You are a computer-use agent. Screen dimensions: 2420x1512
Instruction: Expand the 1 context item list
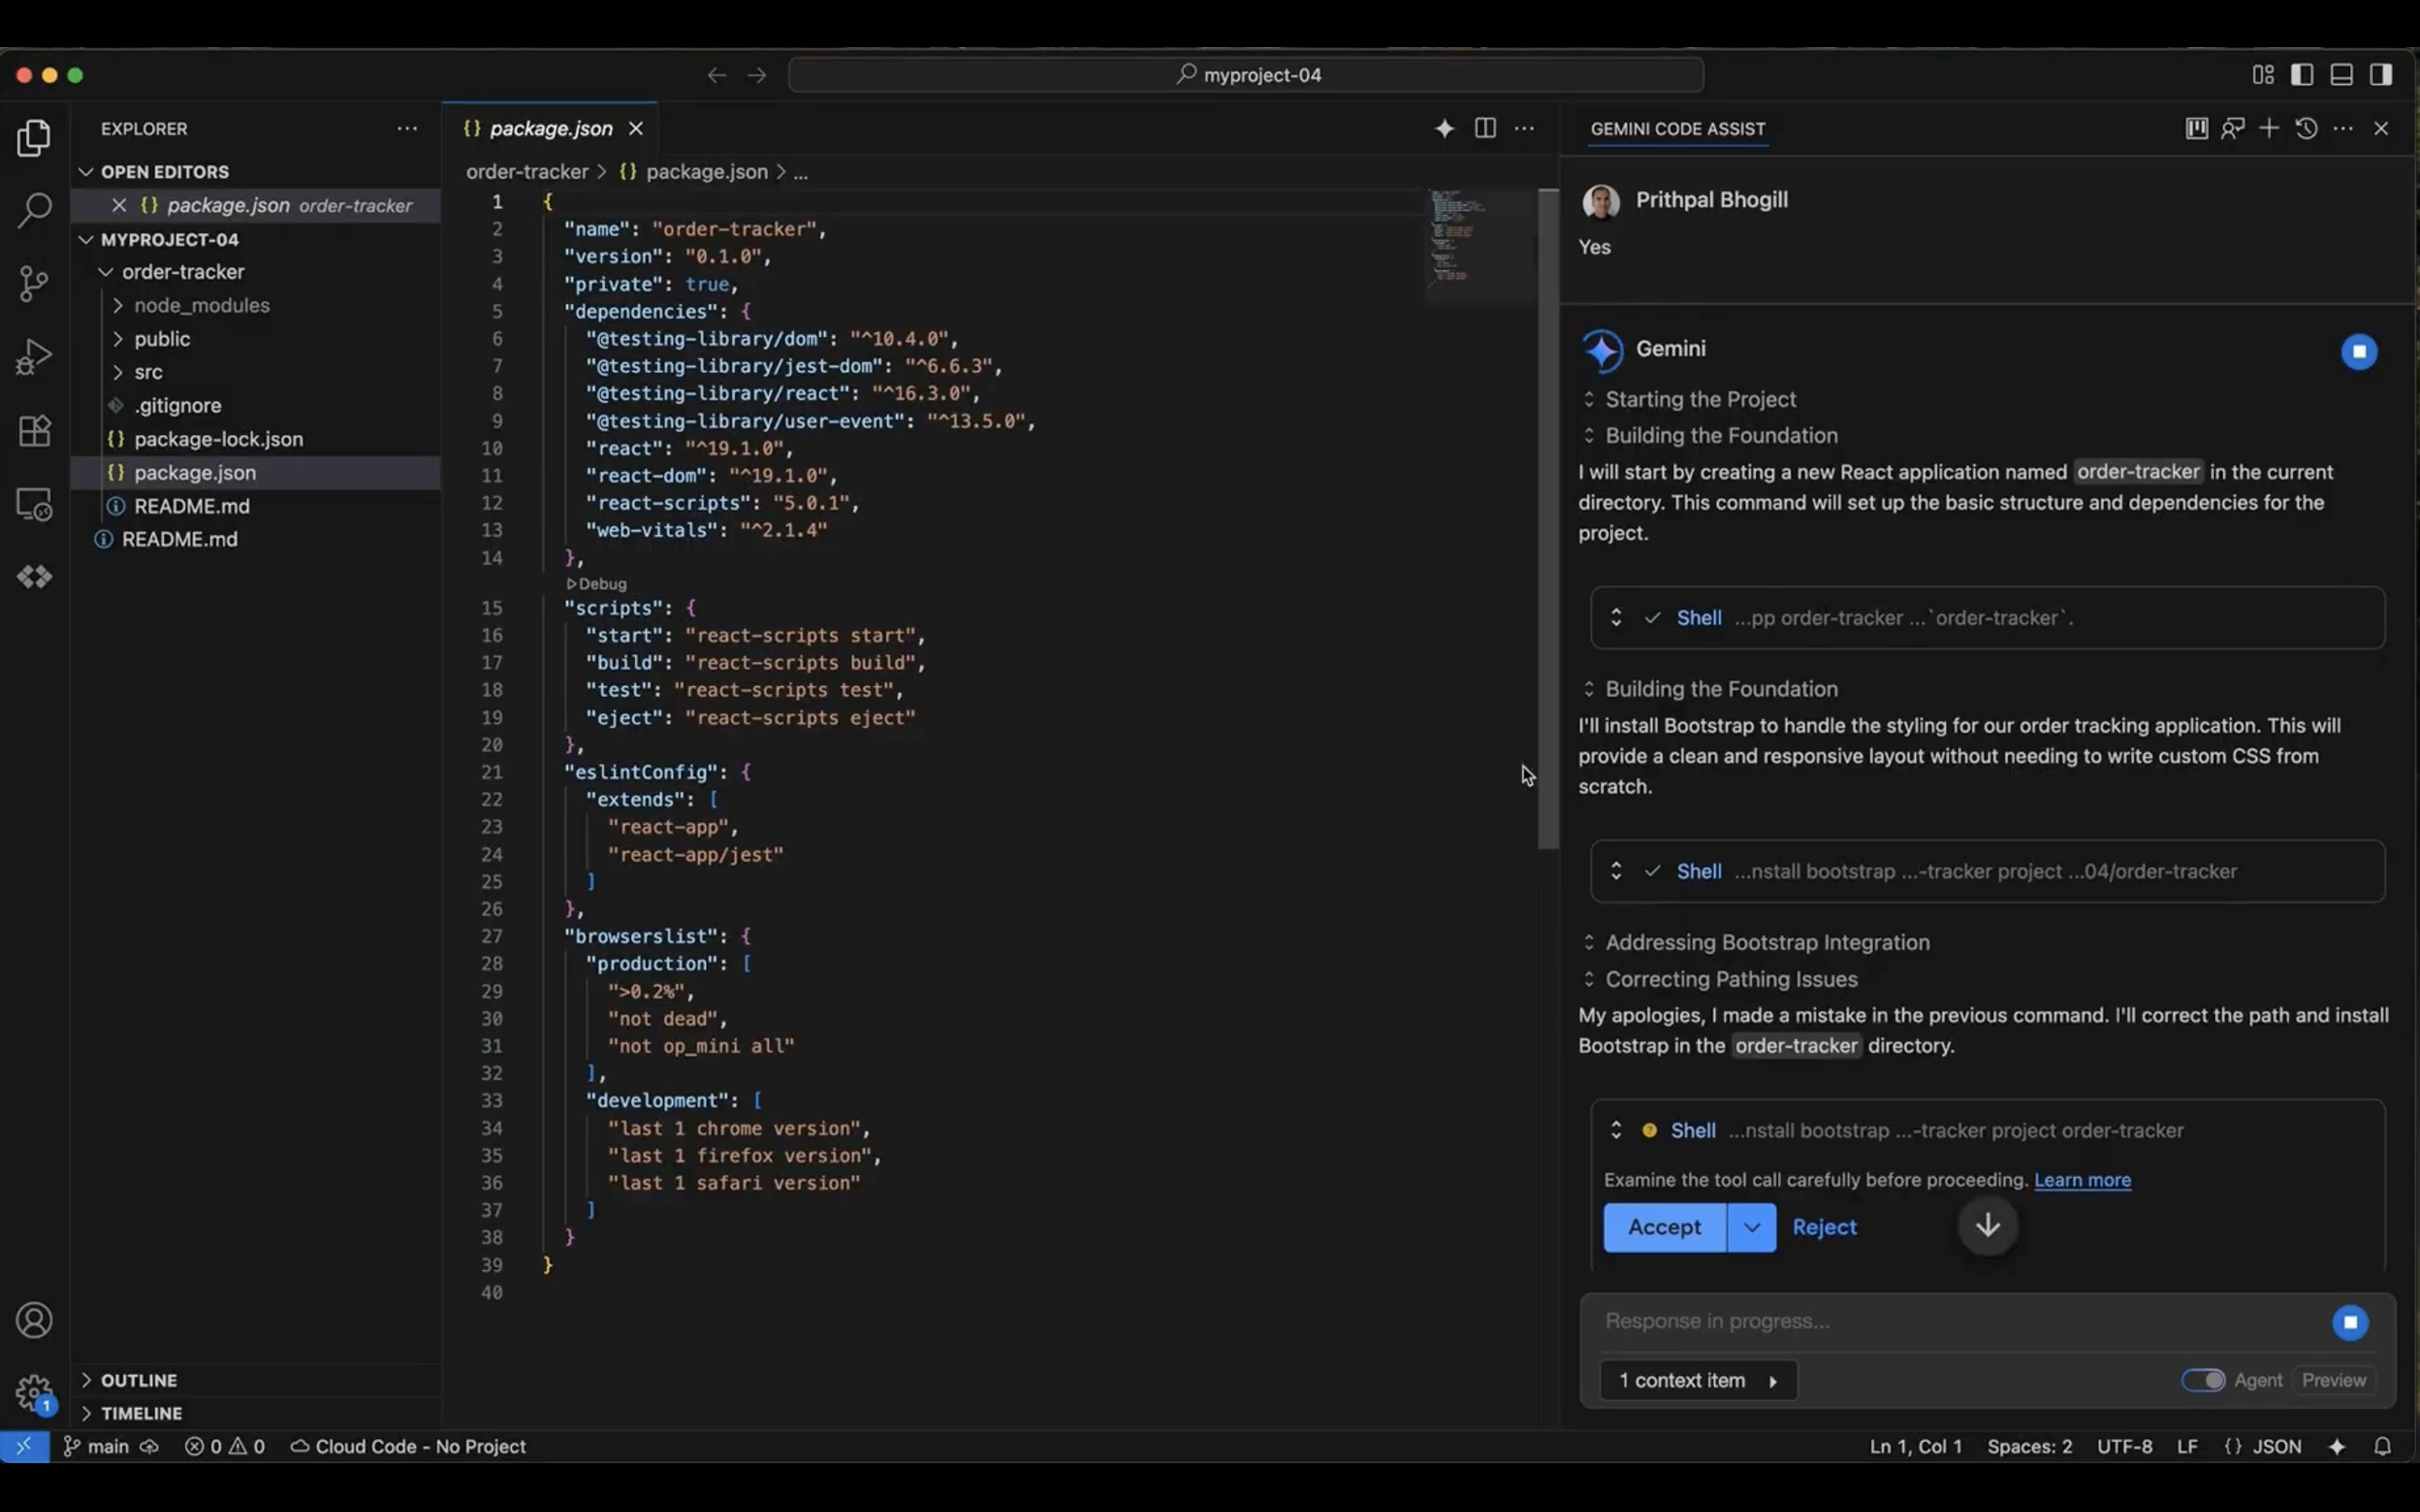click(x=1697, y=1380)
